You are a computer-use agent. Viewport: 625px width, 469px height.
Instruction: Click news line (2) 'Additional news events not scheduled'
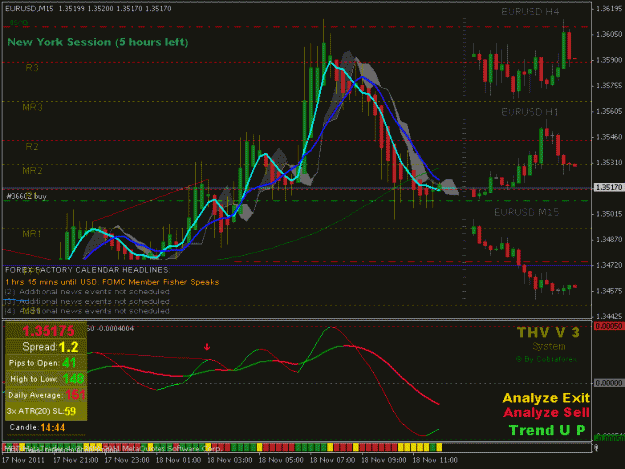[87, 292]
